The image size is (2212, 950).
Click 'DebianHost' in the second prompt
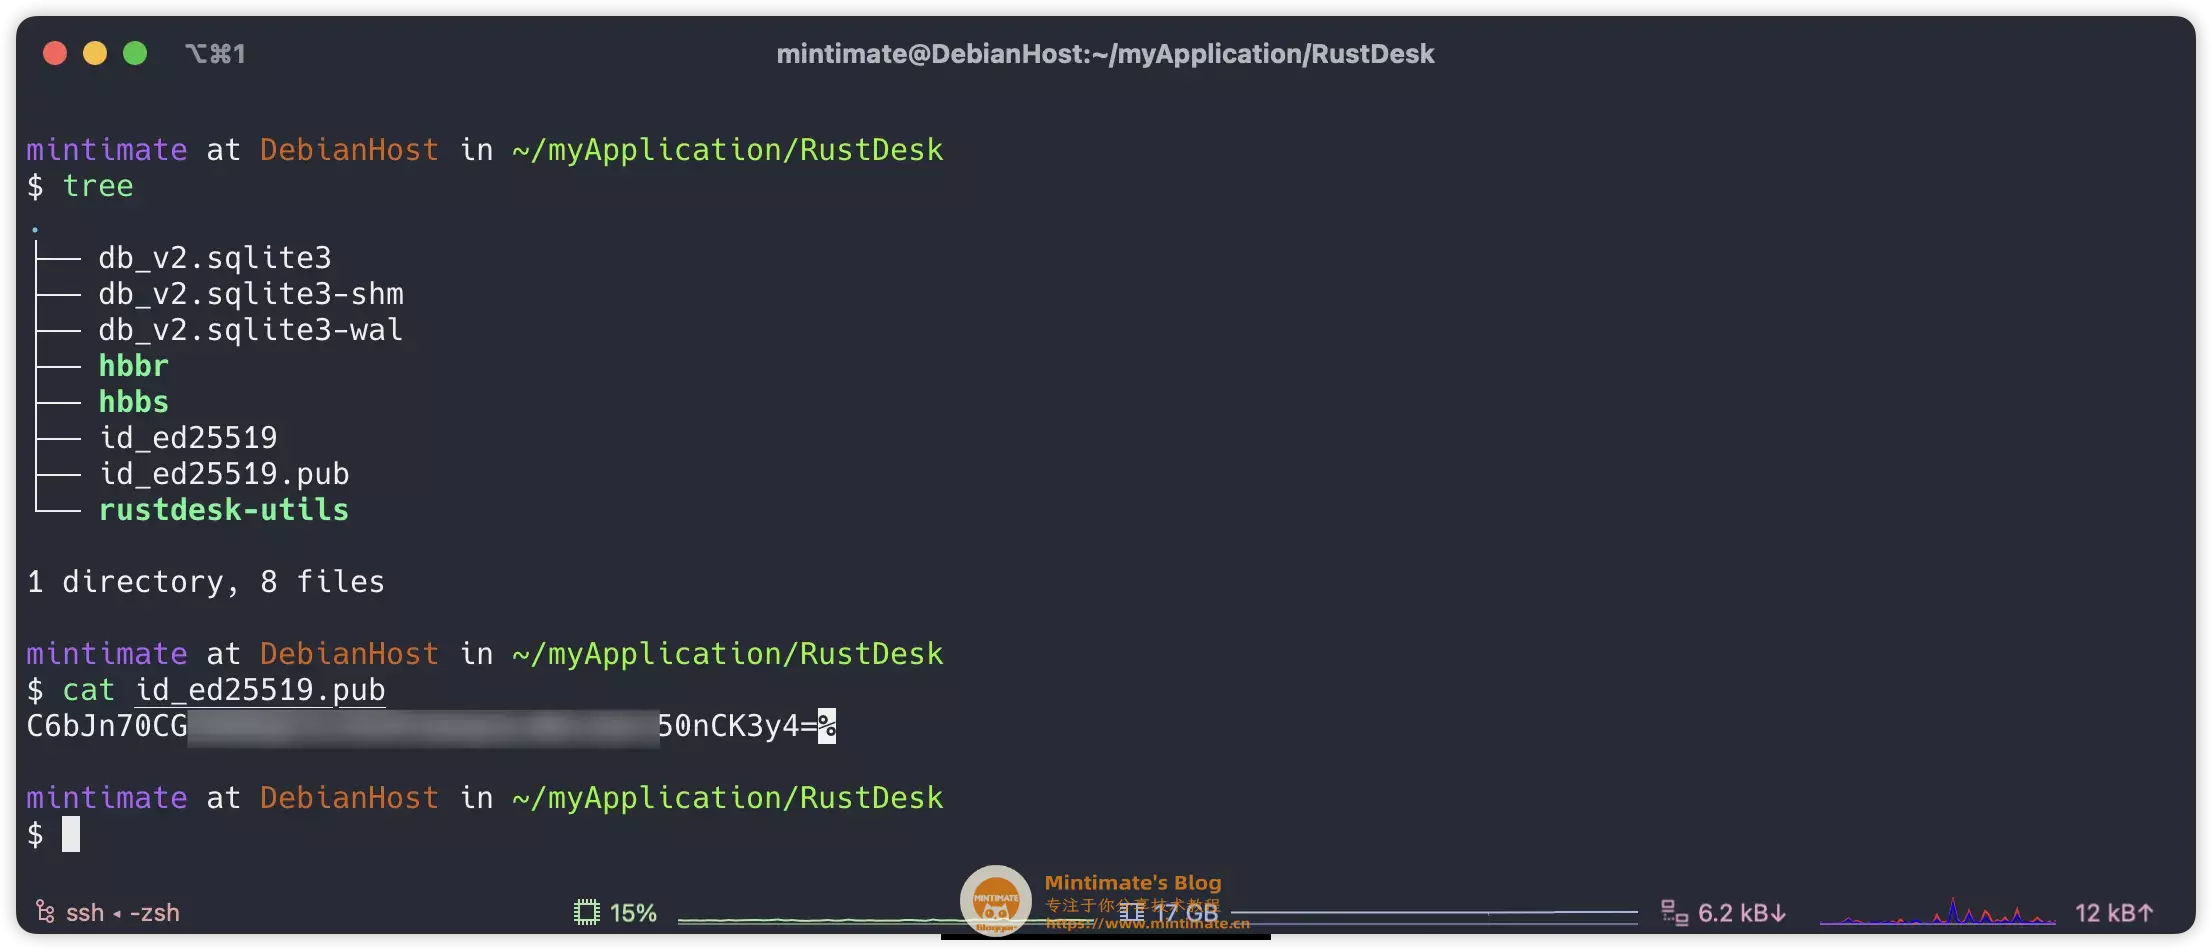click(x=350, y=654)
